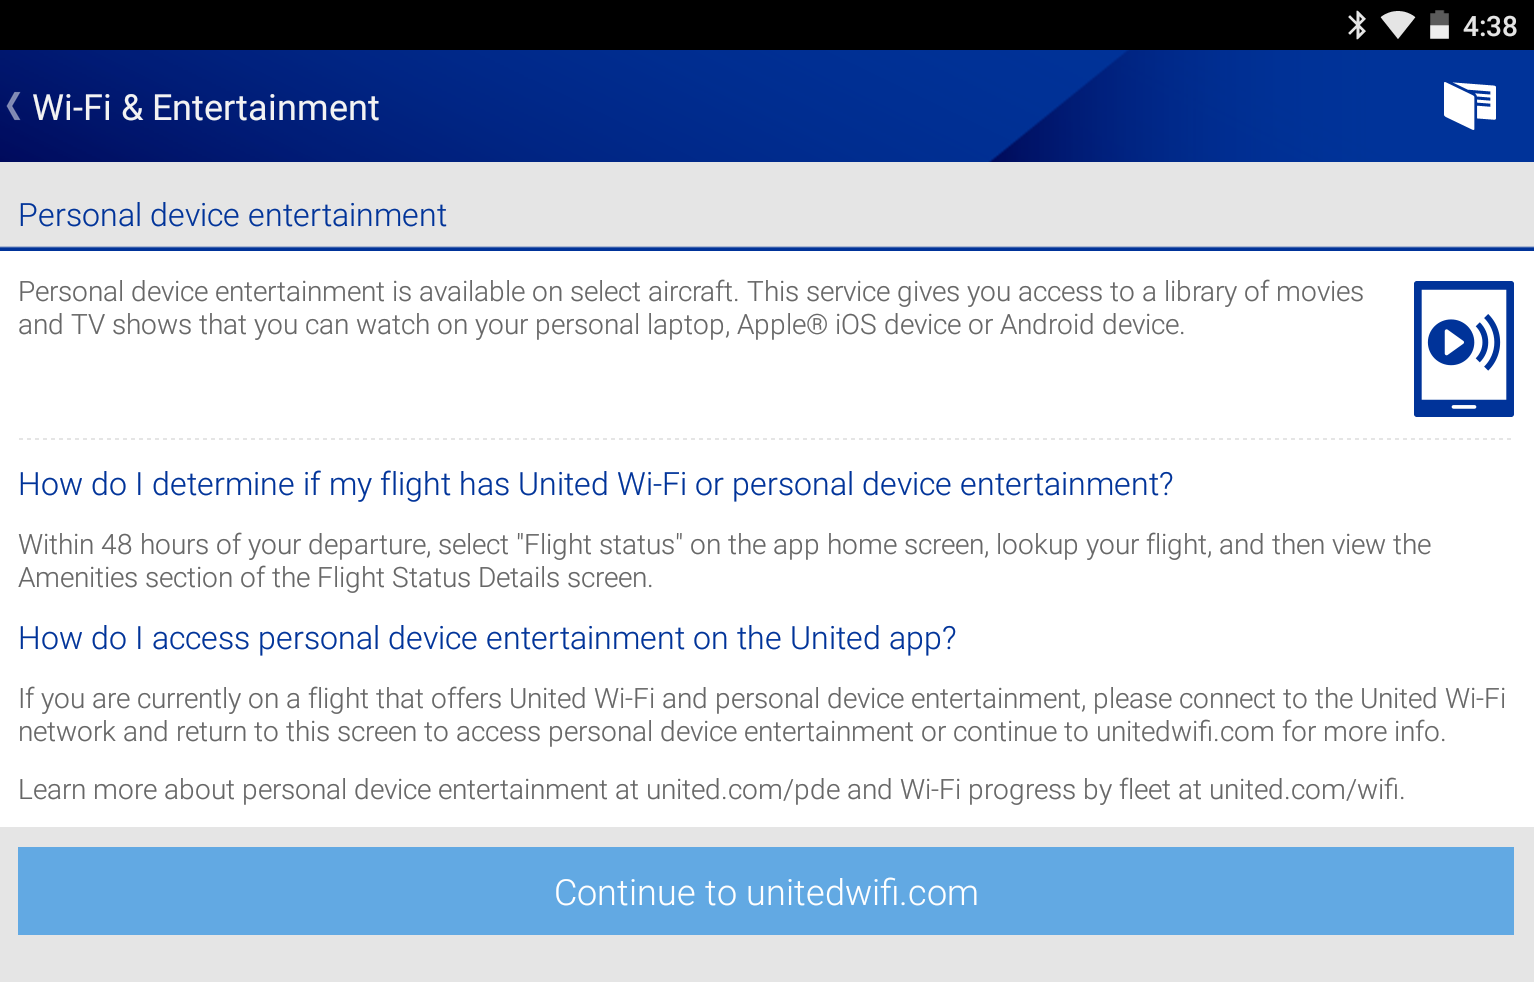Toggle the Wi-Fi connection from the status bar
Screen dimensions: 1537x982
(1399, 24)
